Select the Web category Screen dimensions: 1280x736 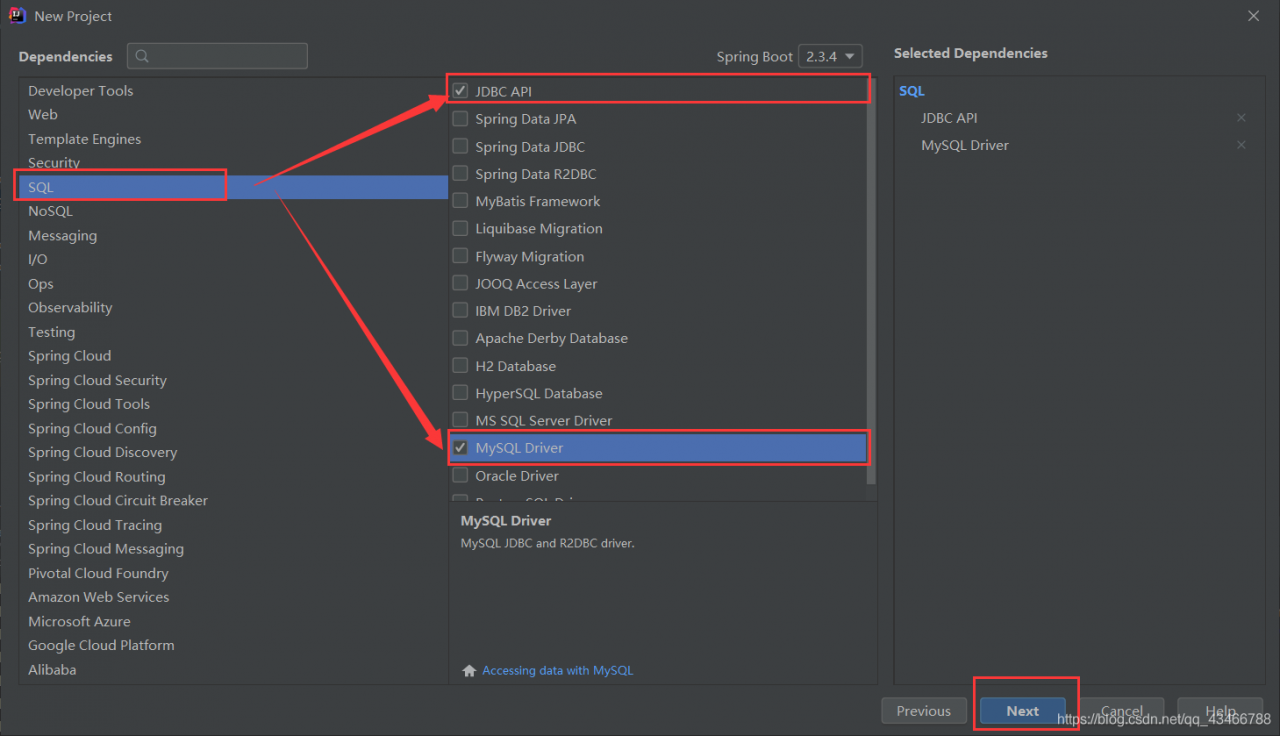click(x=43, y=115)
